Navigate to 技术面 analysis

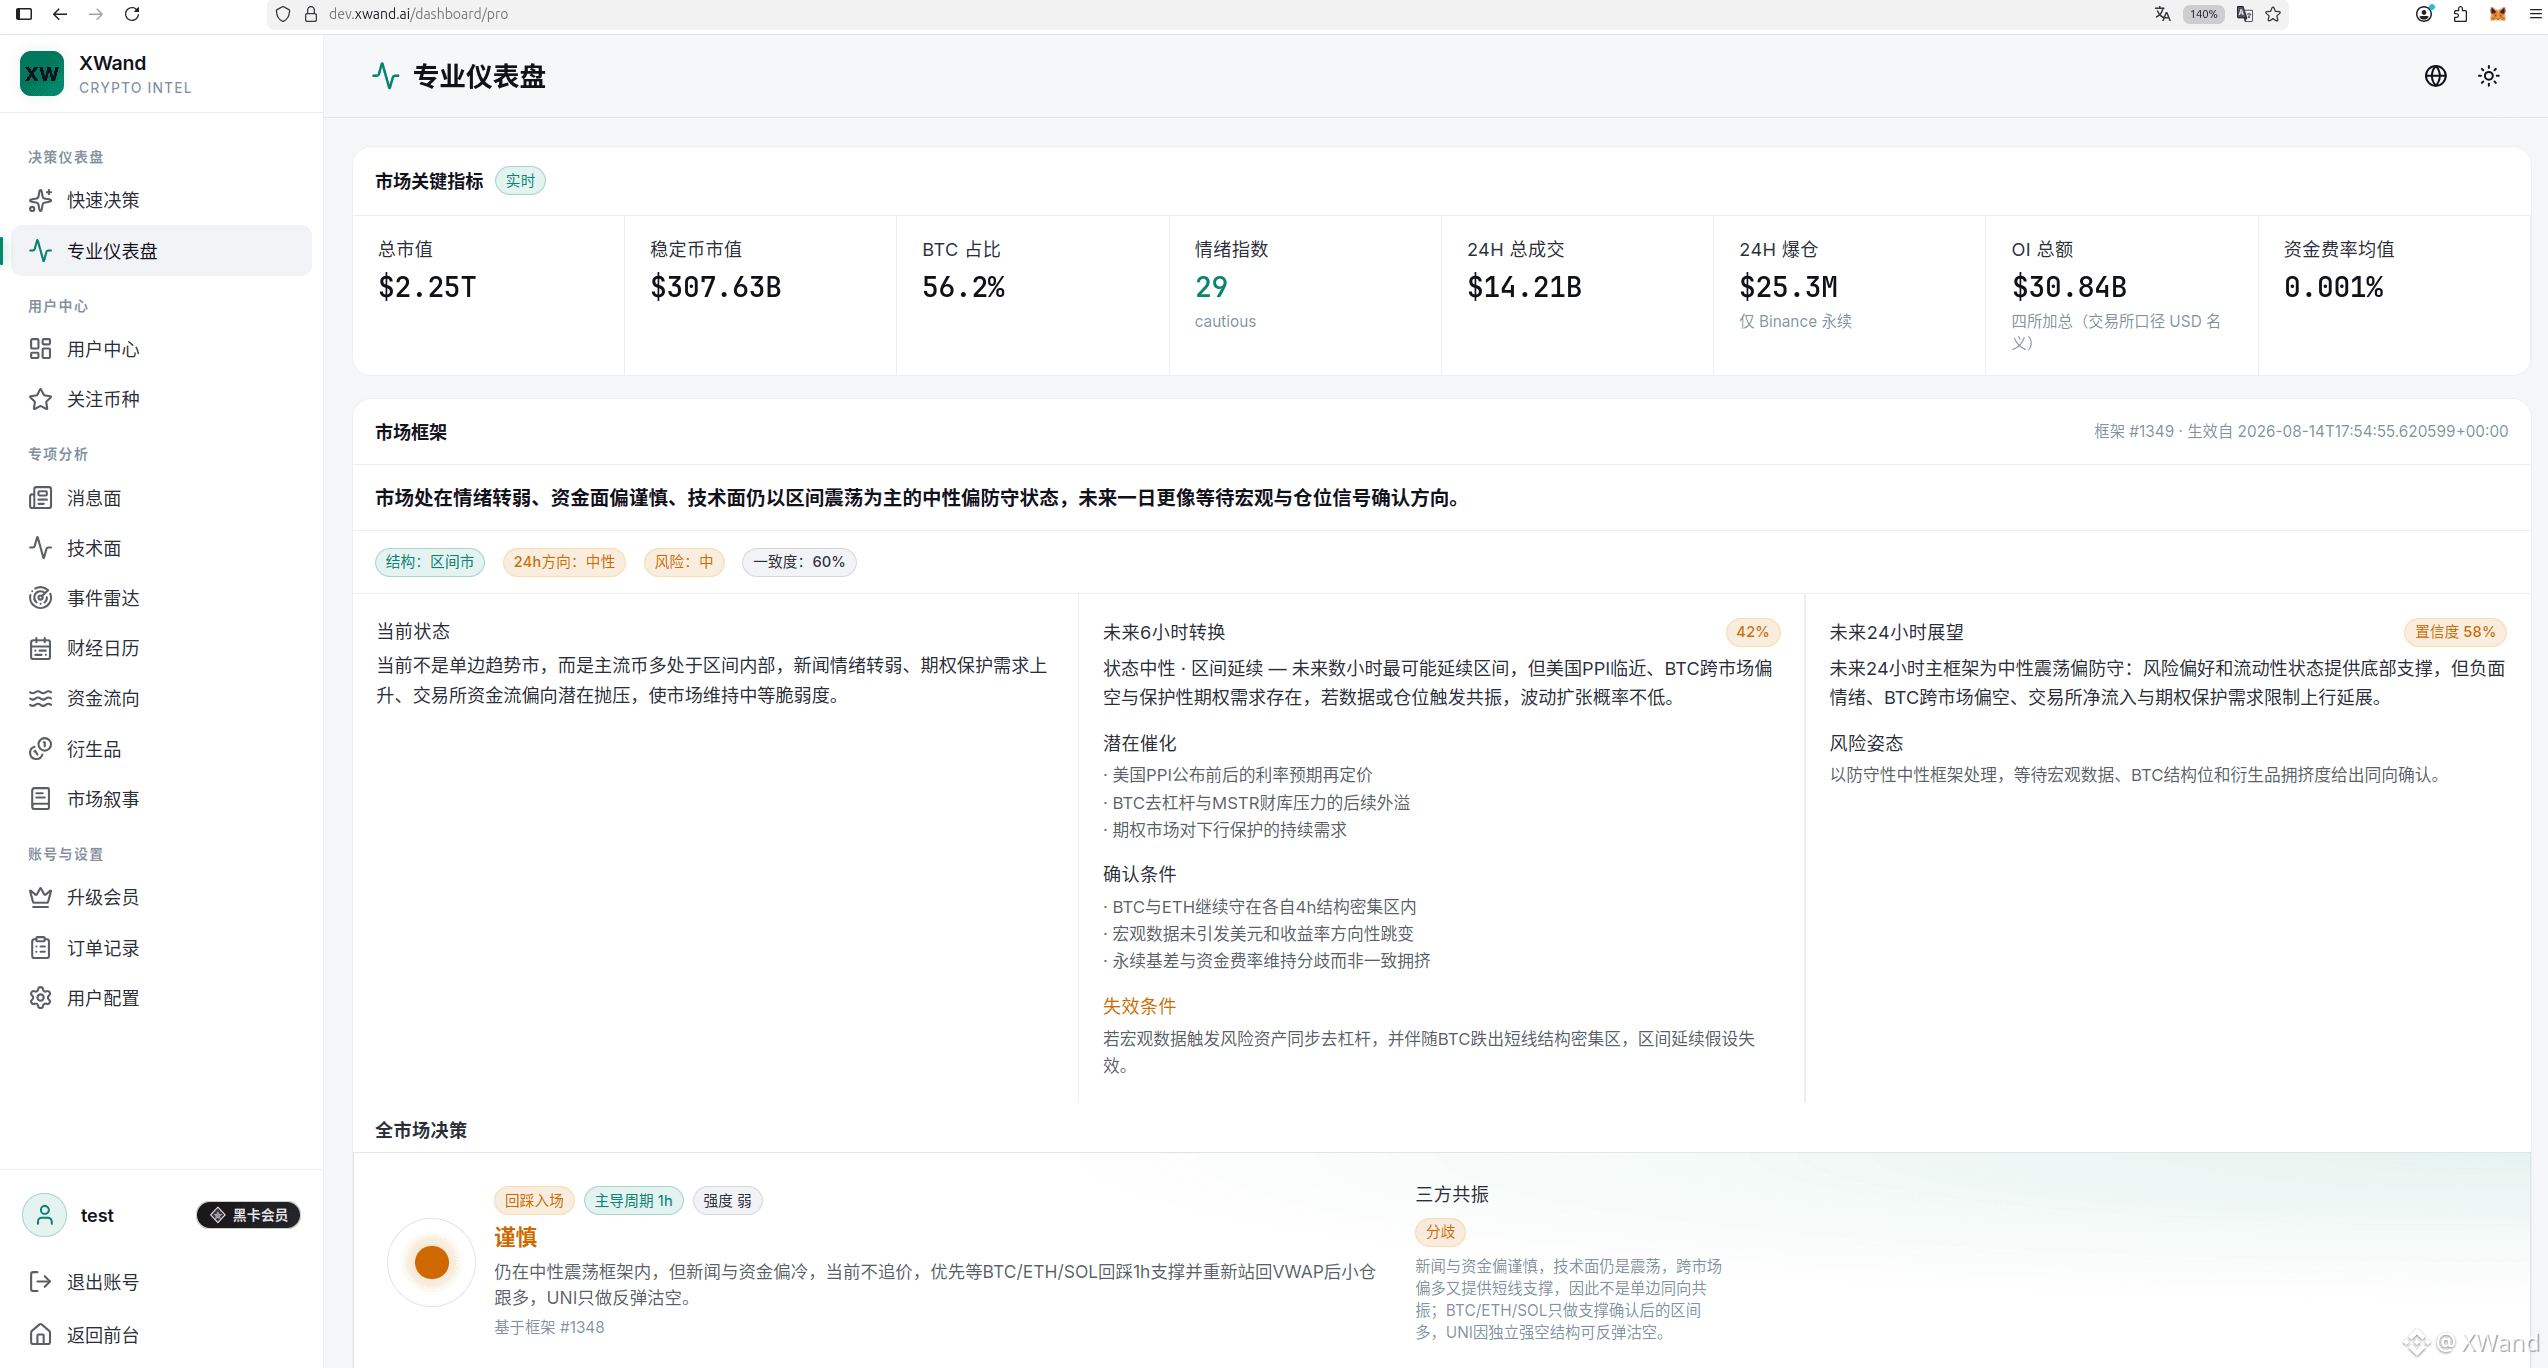coord(160,548)
